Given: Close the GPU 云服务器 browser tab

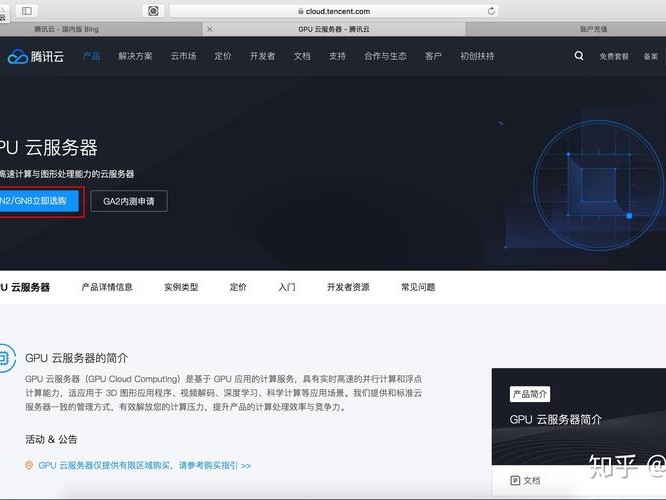Looking at the screenshot, I should pyautogui.click(x=209, y=29).
